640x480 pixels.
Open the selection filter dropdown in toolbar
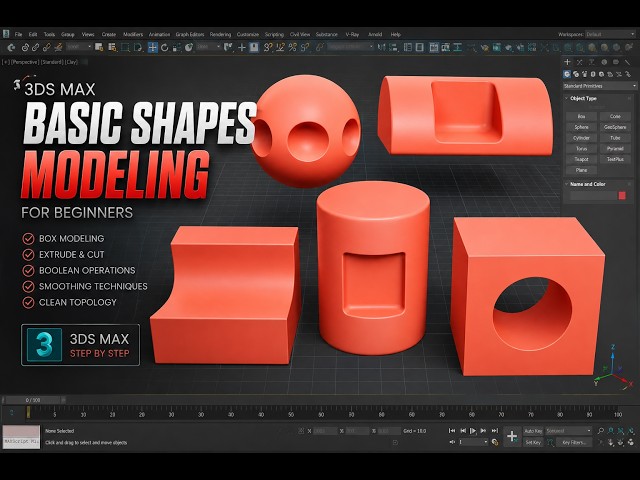pos(79,47)
